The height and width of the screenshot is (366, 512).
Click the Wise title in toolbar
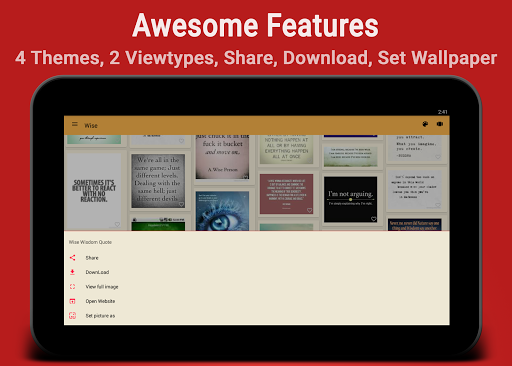pyautogui.click(x=91, y=126)
